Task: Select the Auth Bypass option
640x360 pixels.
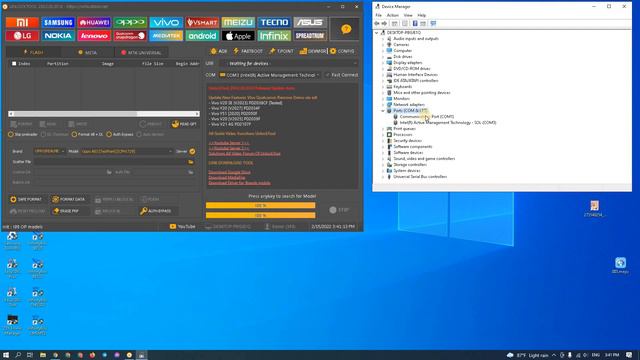Action: [120, 134]
